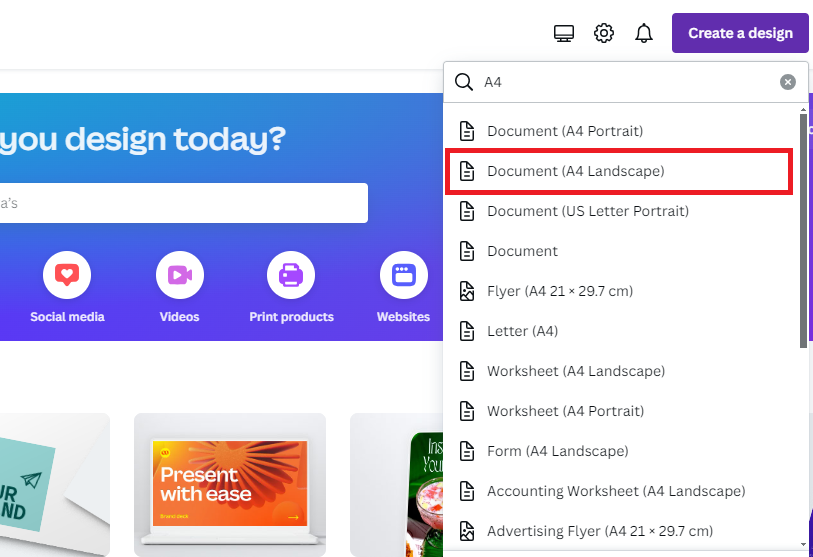Click the dropdown list scrollbar thumb

coord(803,231)
